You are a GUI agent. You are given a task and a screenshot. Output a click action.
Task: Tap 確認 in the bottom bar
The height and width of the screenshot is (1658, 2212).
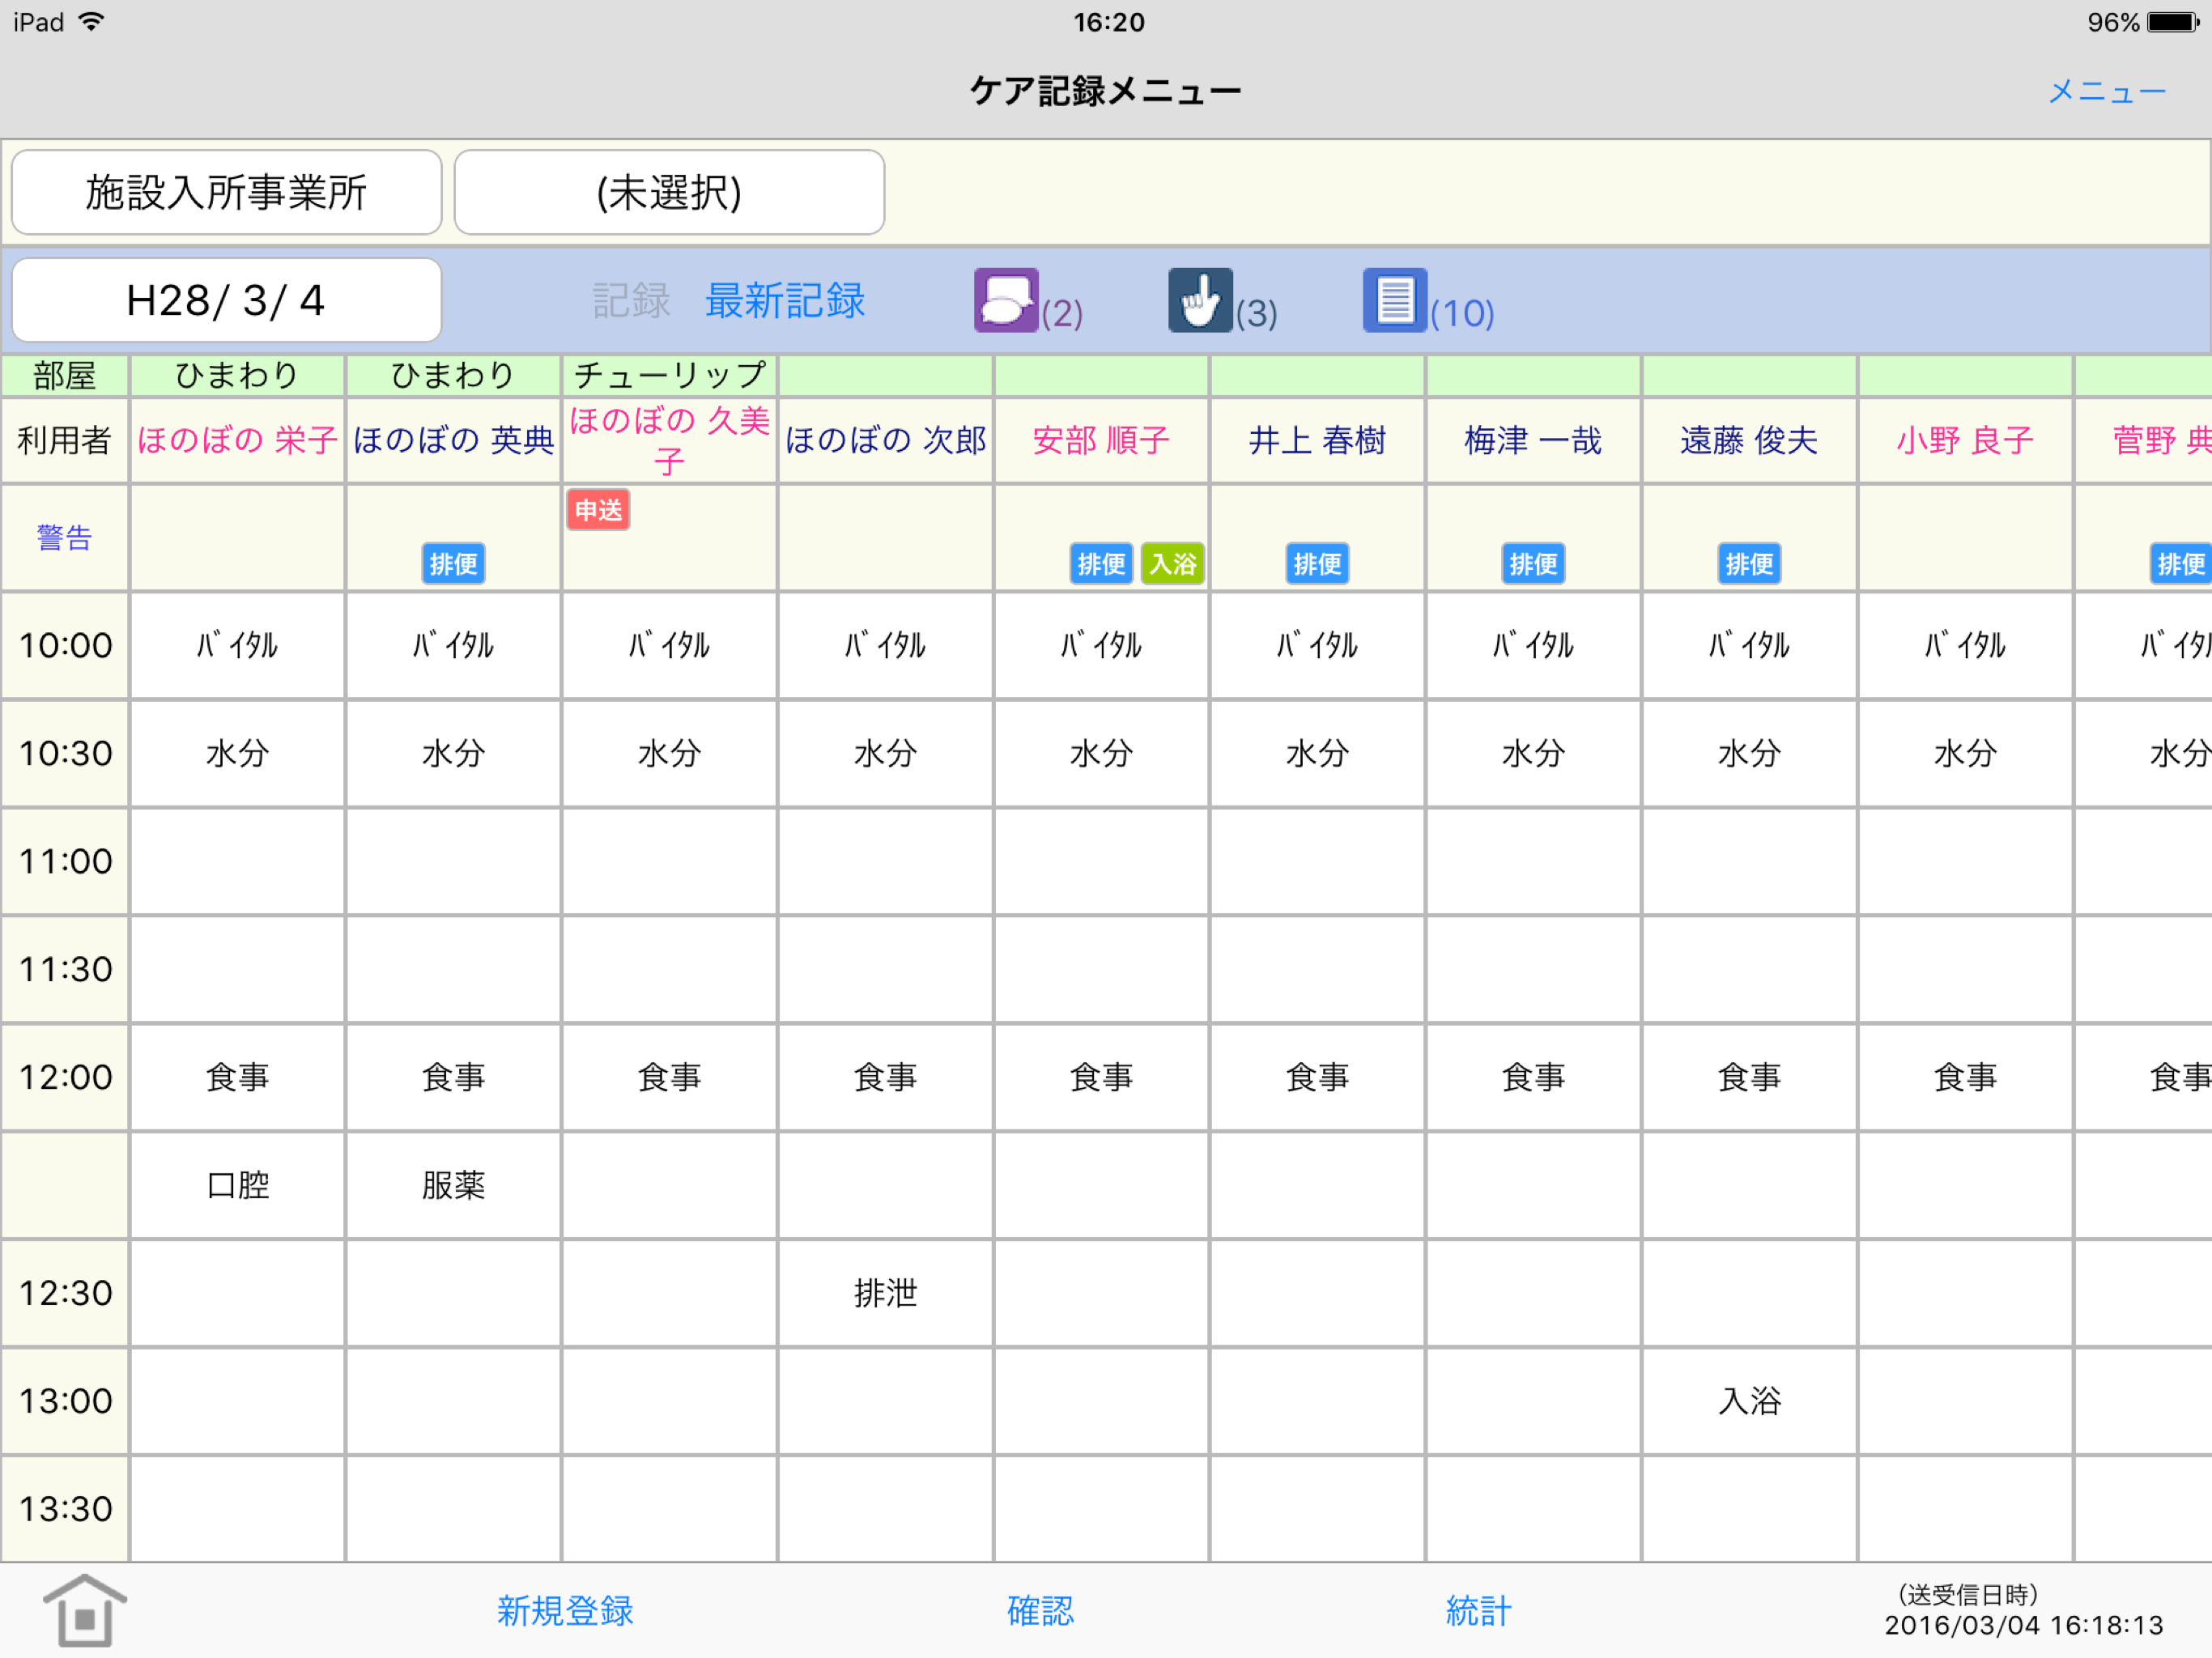pyautogui.click(x=1040, y=1611)
